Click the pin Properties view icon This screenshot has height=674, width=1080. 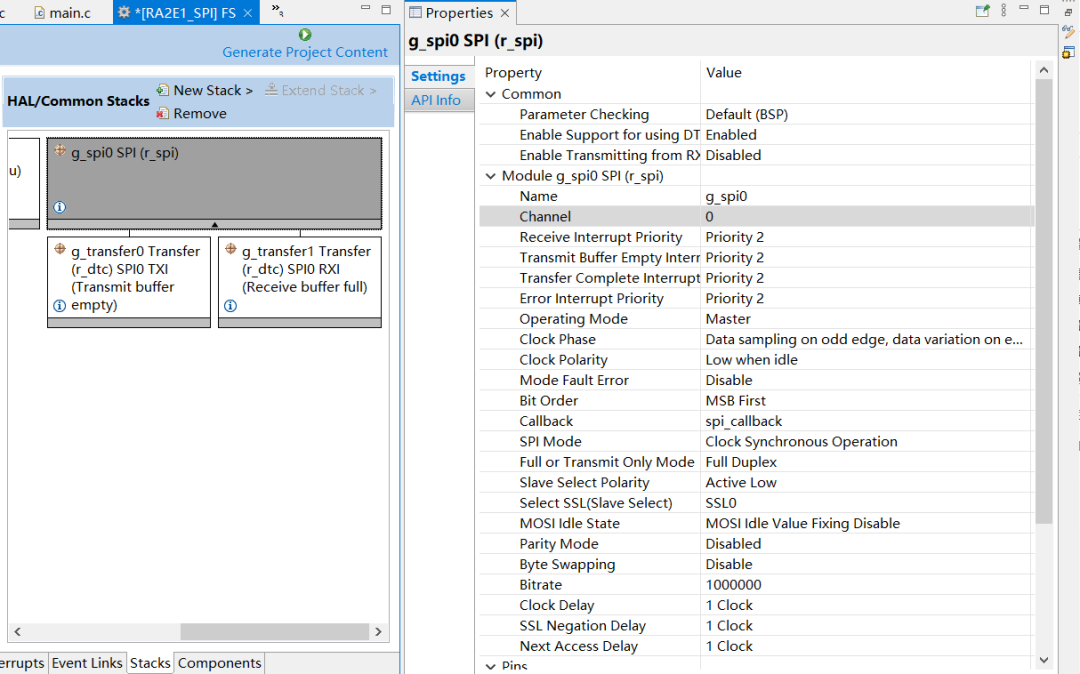coord(983,11)
